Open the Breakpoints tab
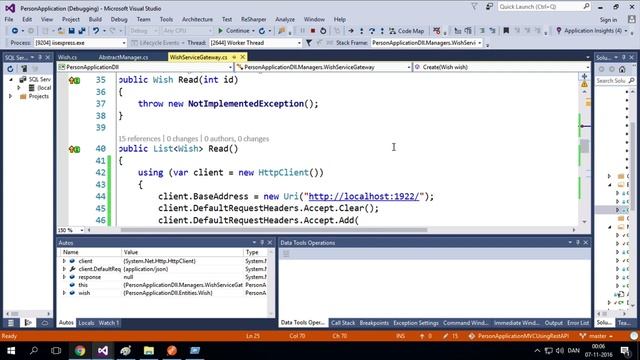 coord(374,323)
